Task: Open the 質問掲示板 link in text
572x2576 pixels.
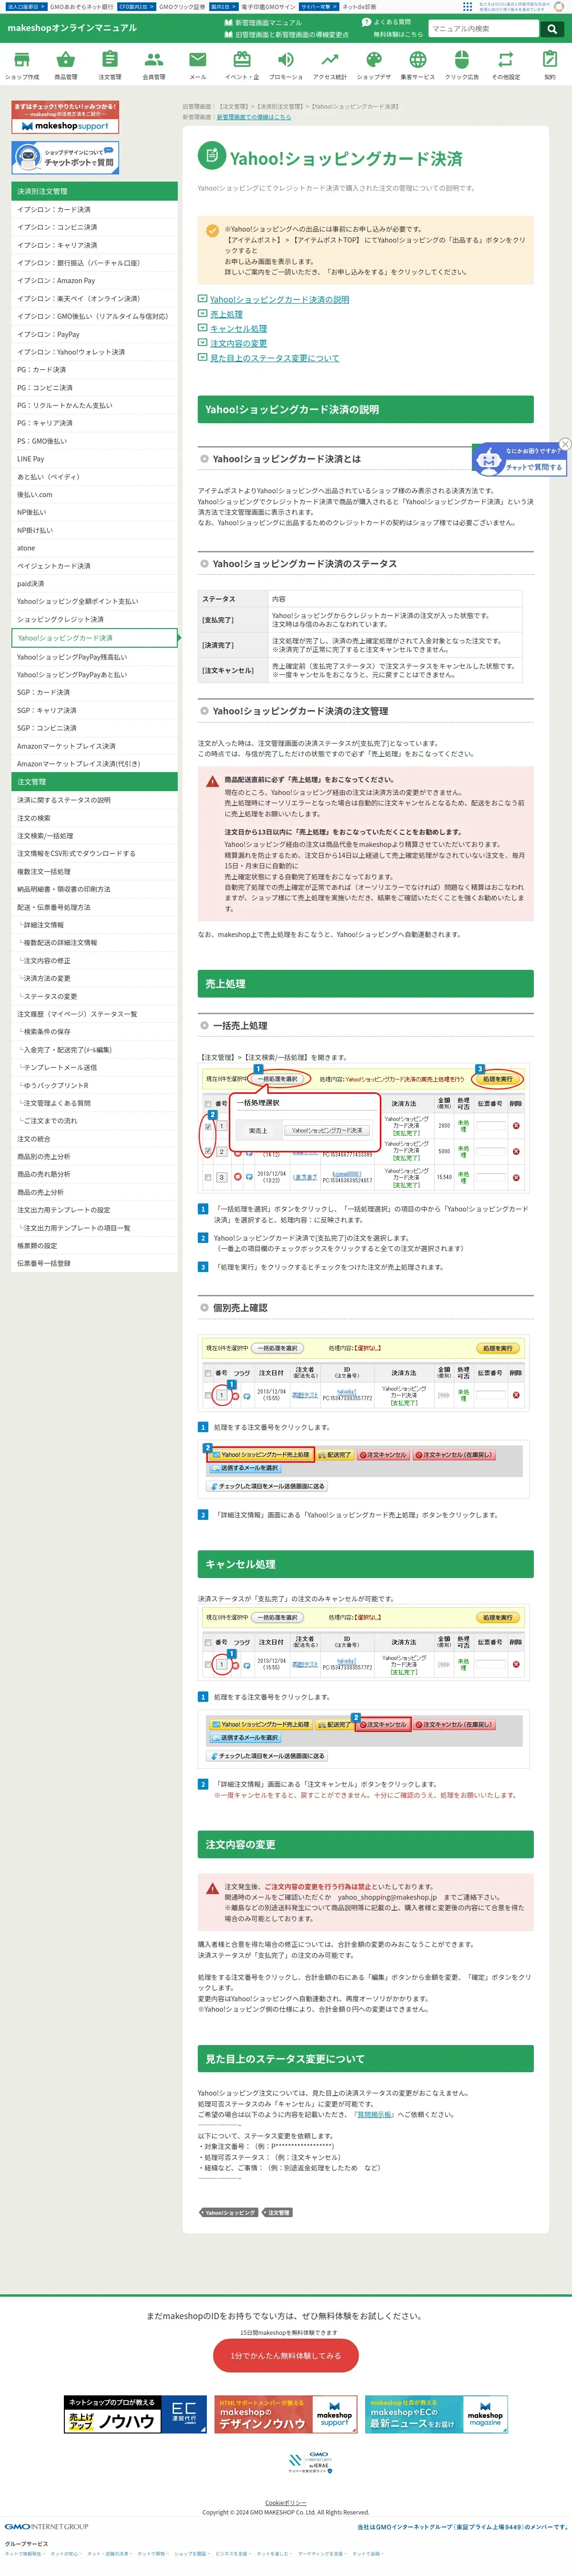Action: 373,2115
